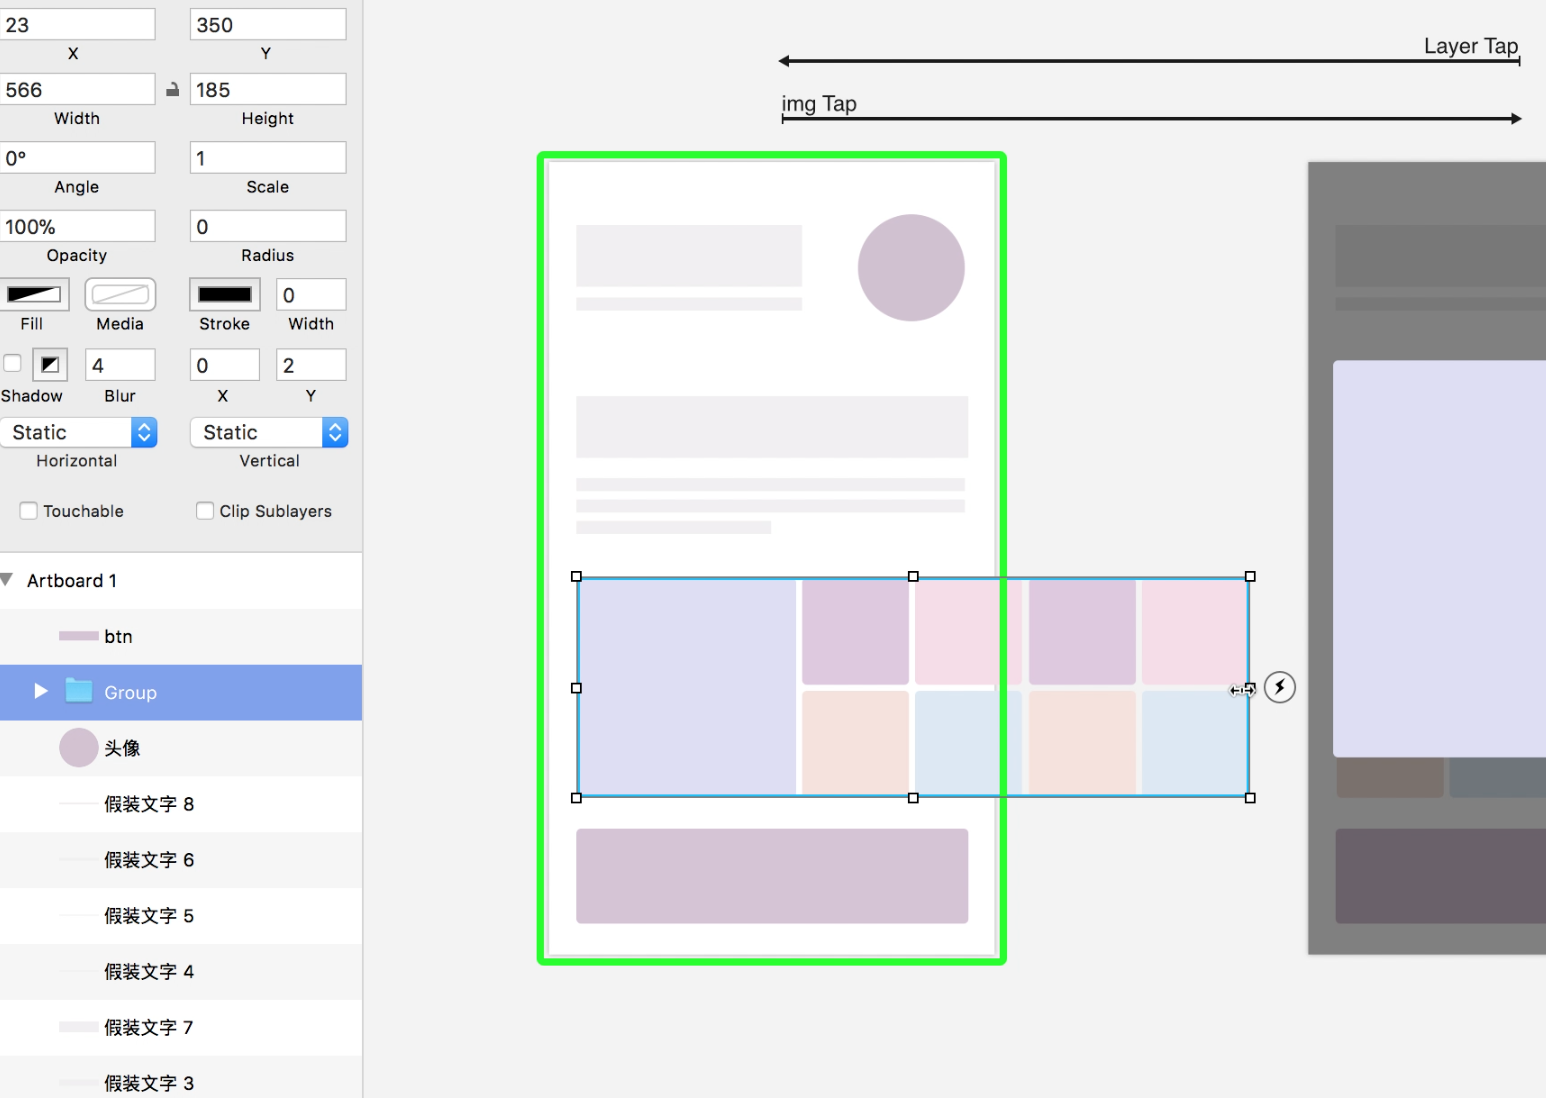Select layer 假装文字 6

click(x=181, y=861)
